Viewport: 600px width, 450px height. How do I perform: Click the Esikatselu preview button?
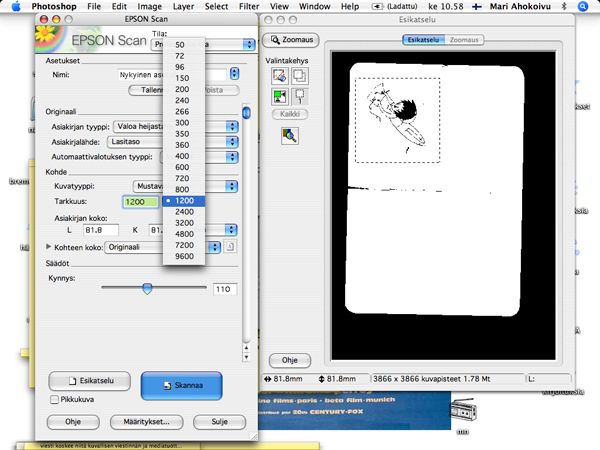tap(90, 381)
